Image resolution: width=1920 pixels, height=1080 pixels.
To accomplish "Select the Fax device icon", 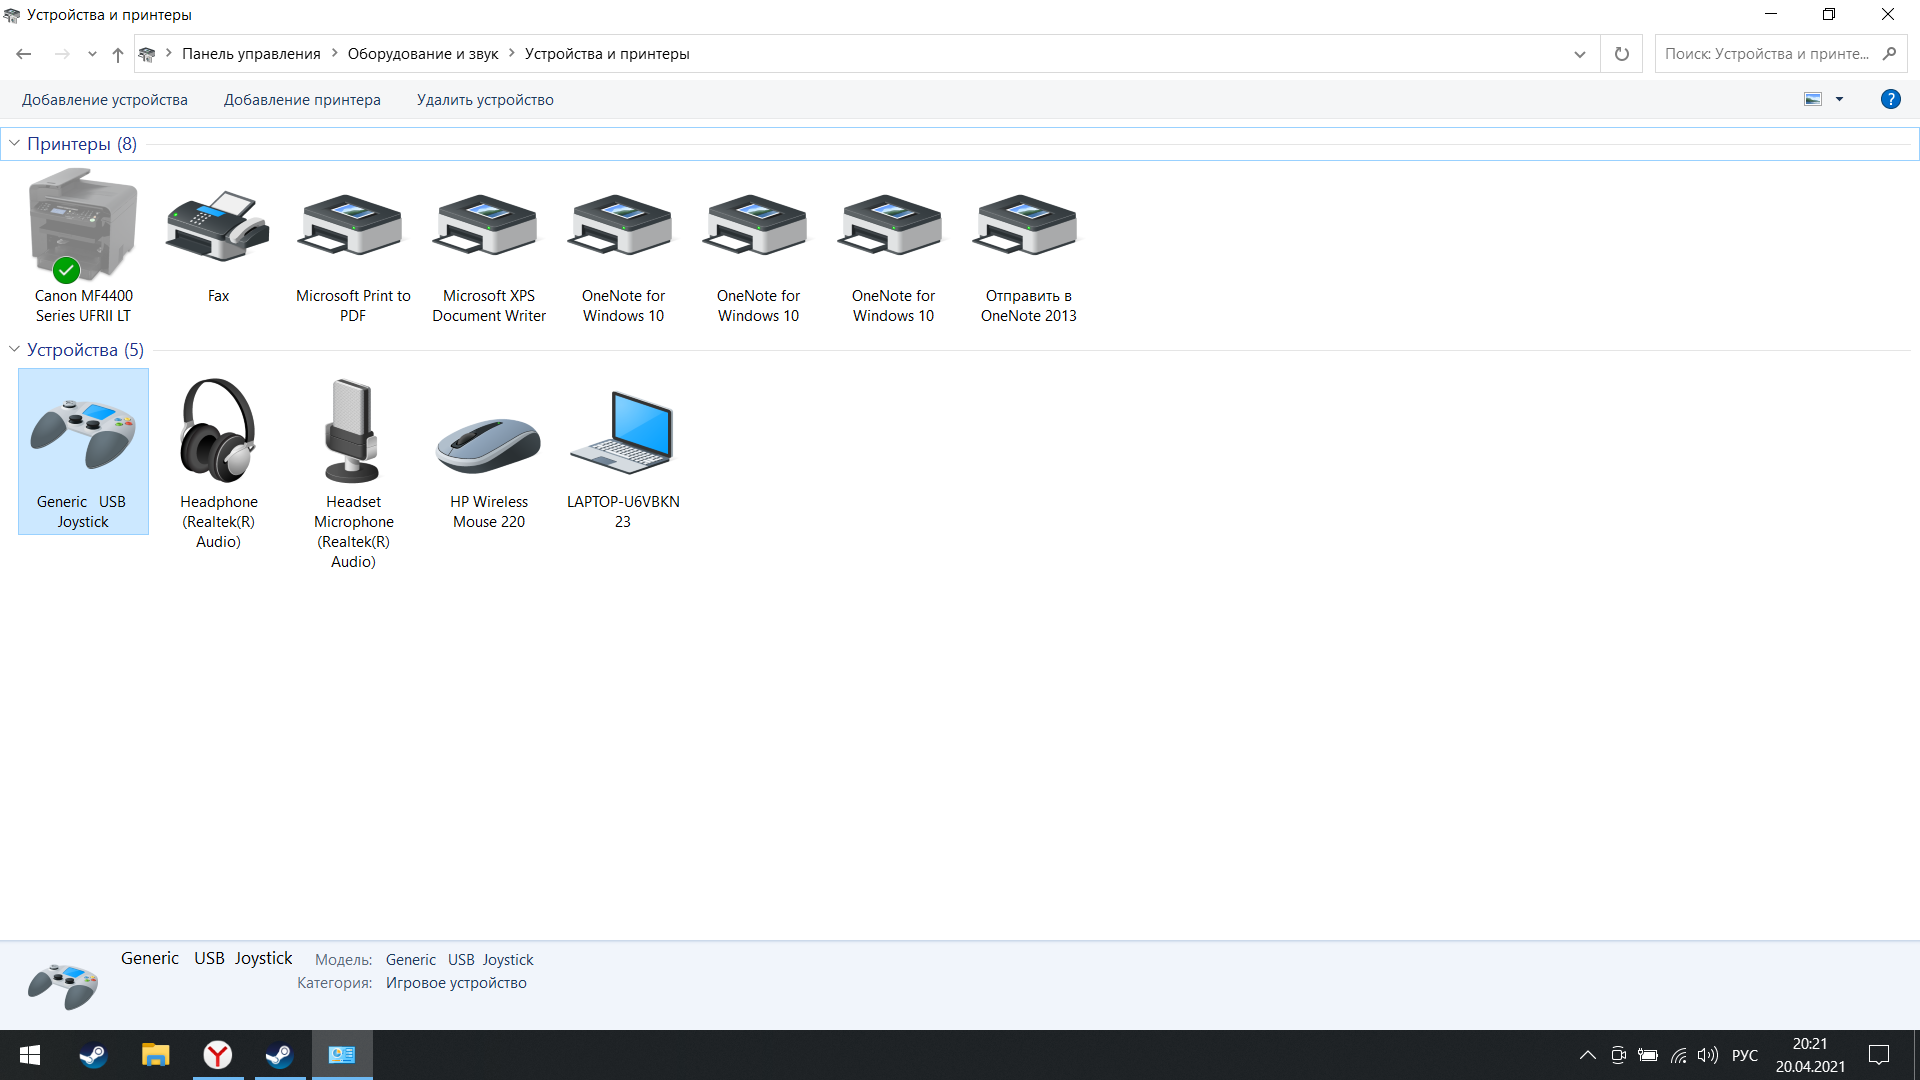I will coord(218,226).
